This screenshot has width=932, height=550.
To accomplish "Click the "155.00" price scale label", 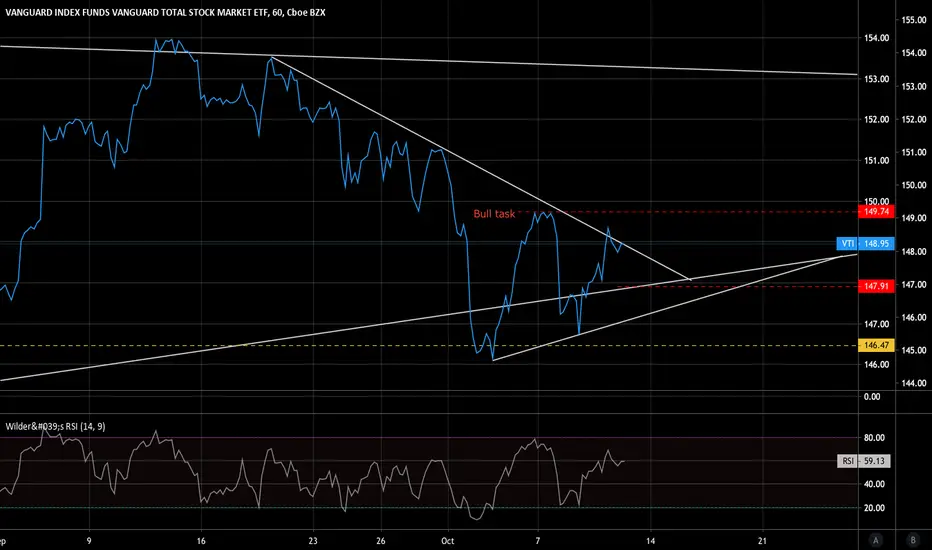I will point(914,20).
